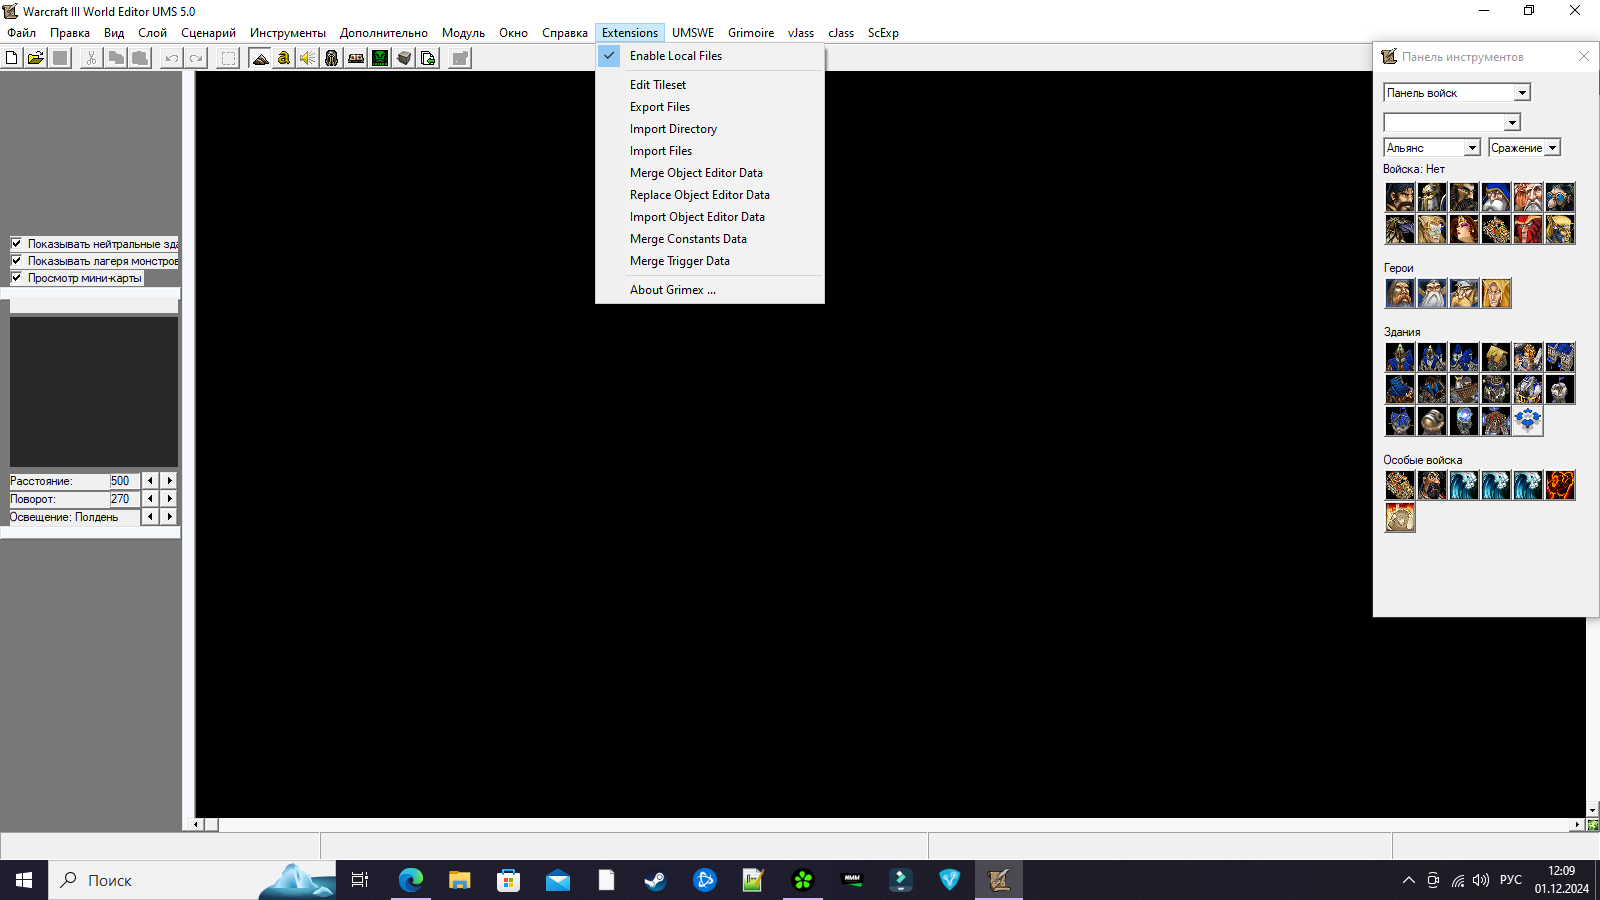
Task: Select the Mountain King hero icon
Action: pyautogui.click(x=1464, y=293)
